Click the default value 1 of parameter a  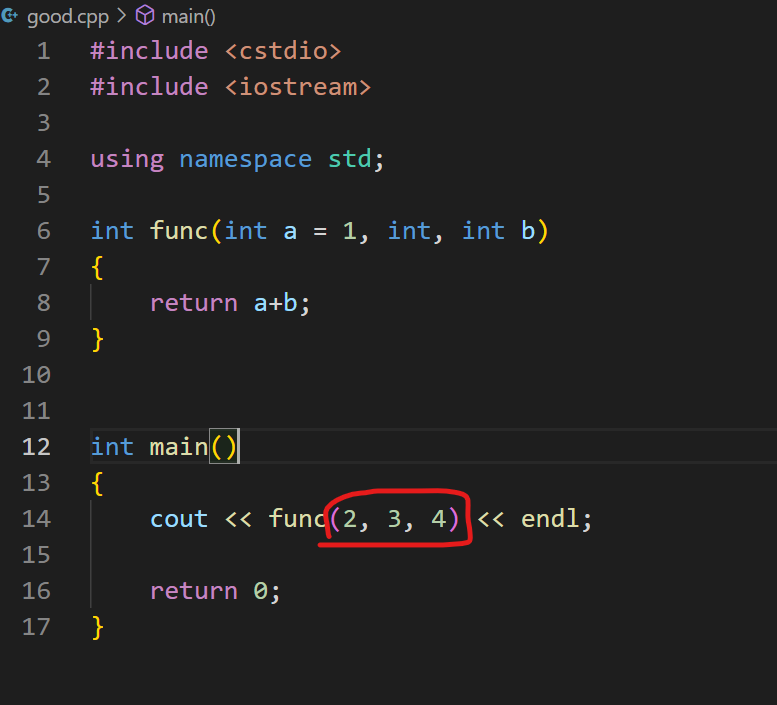pyautogui.click(x=349, y=231)
